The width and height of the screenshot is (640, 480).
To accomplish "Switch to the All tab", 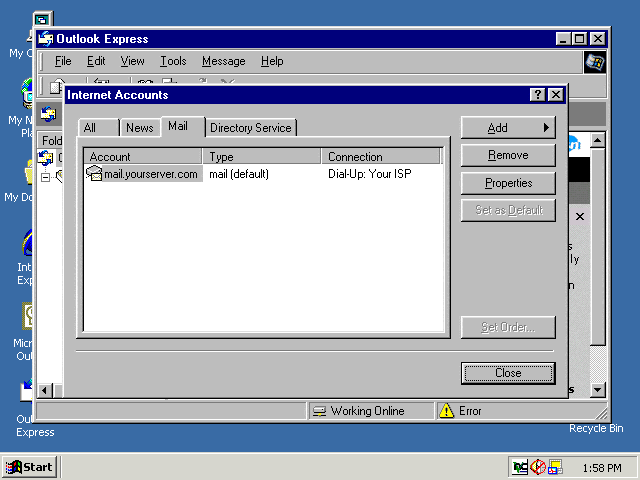I will (98, 128).
